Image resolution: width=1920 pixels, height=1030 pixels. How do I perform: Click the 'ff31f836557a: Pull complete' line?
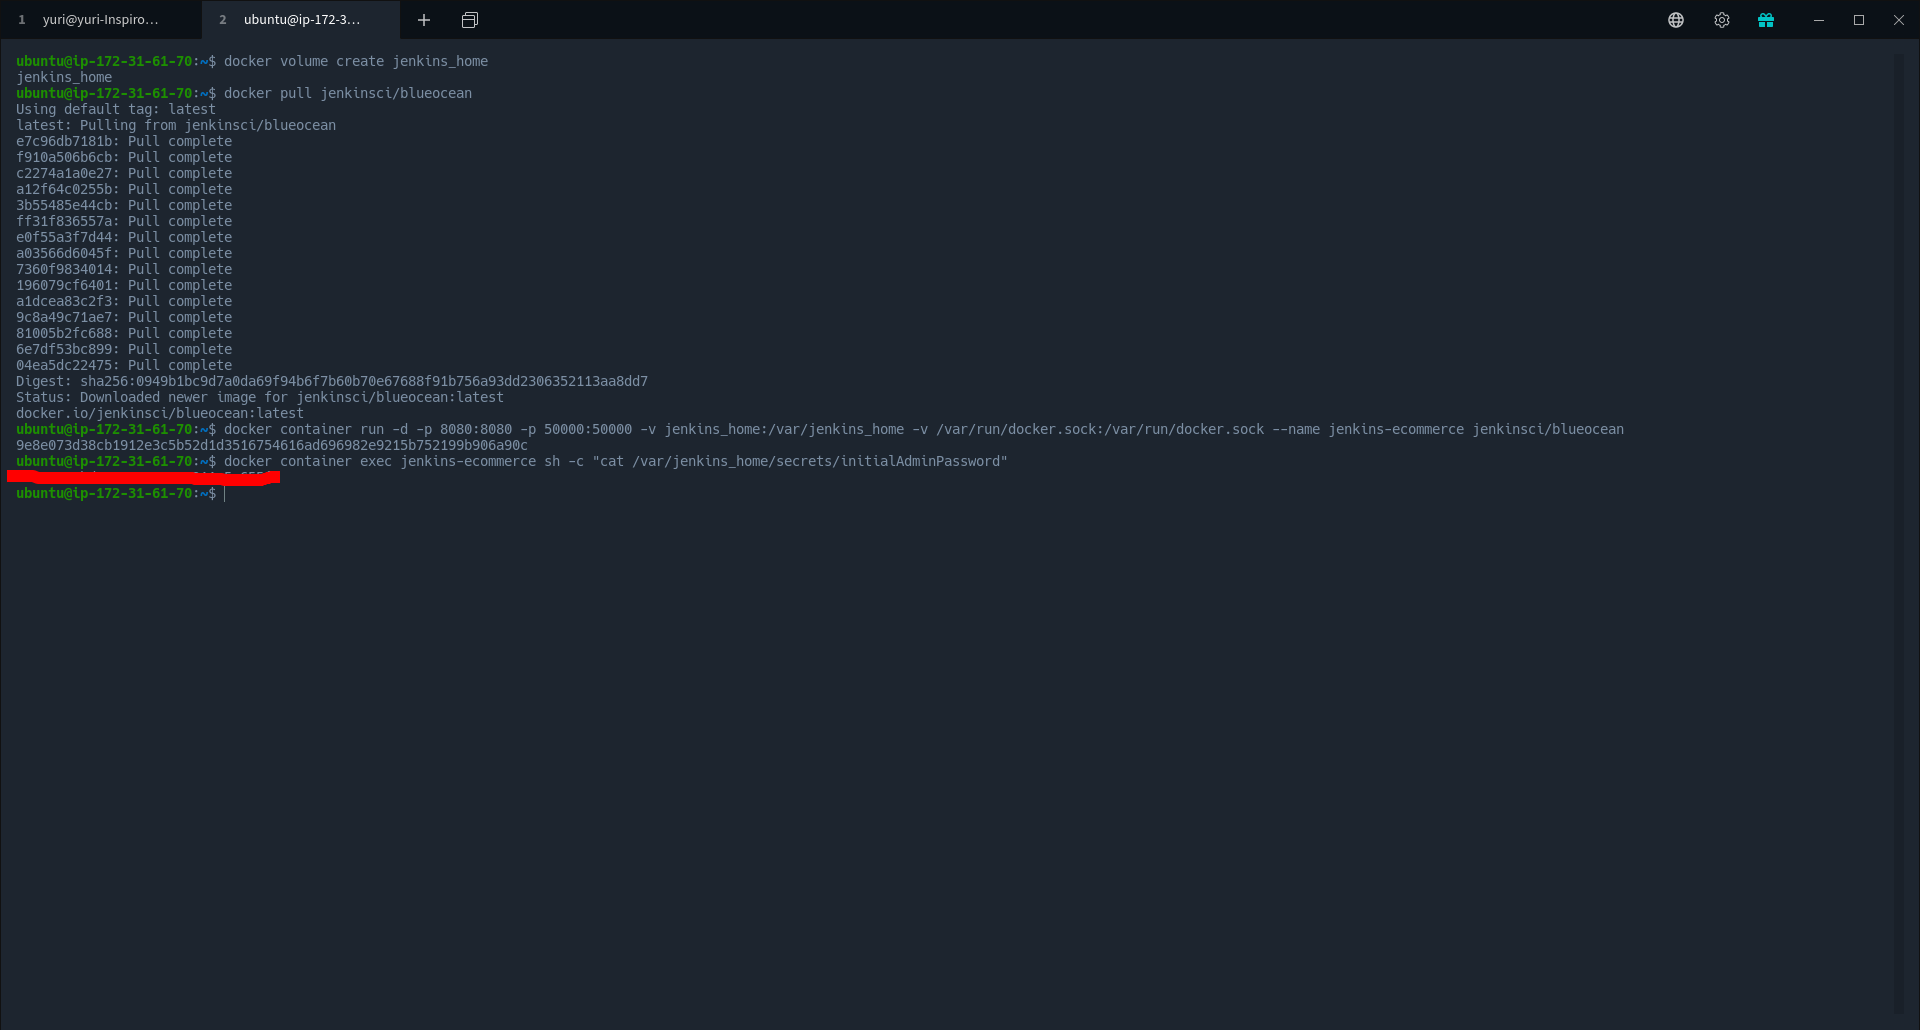(x=124, y=221)
